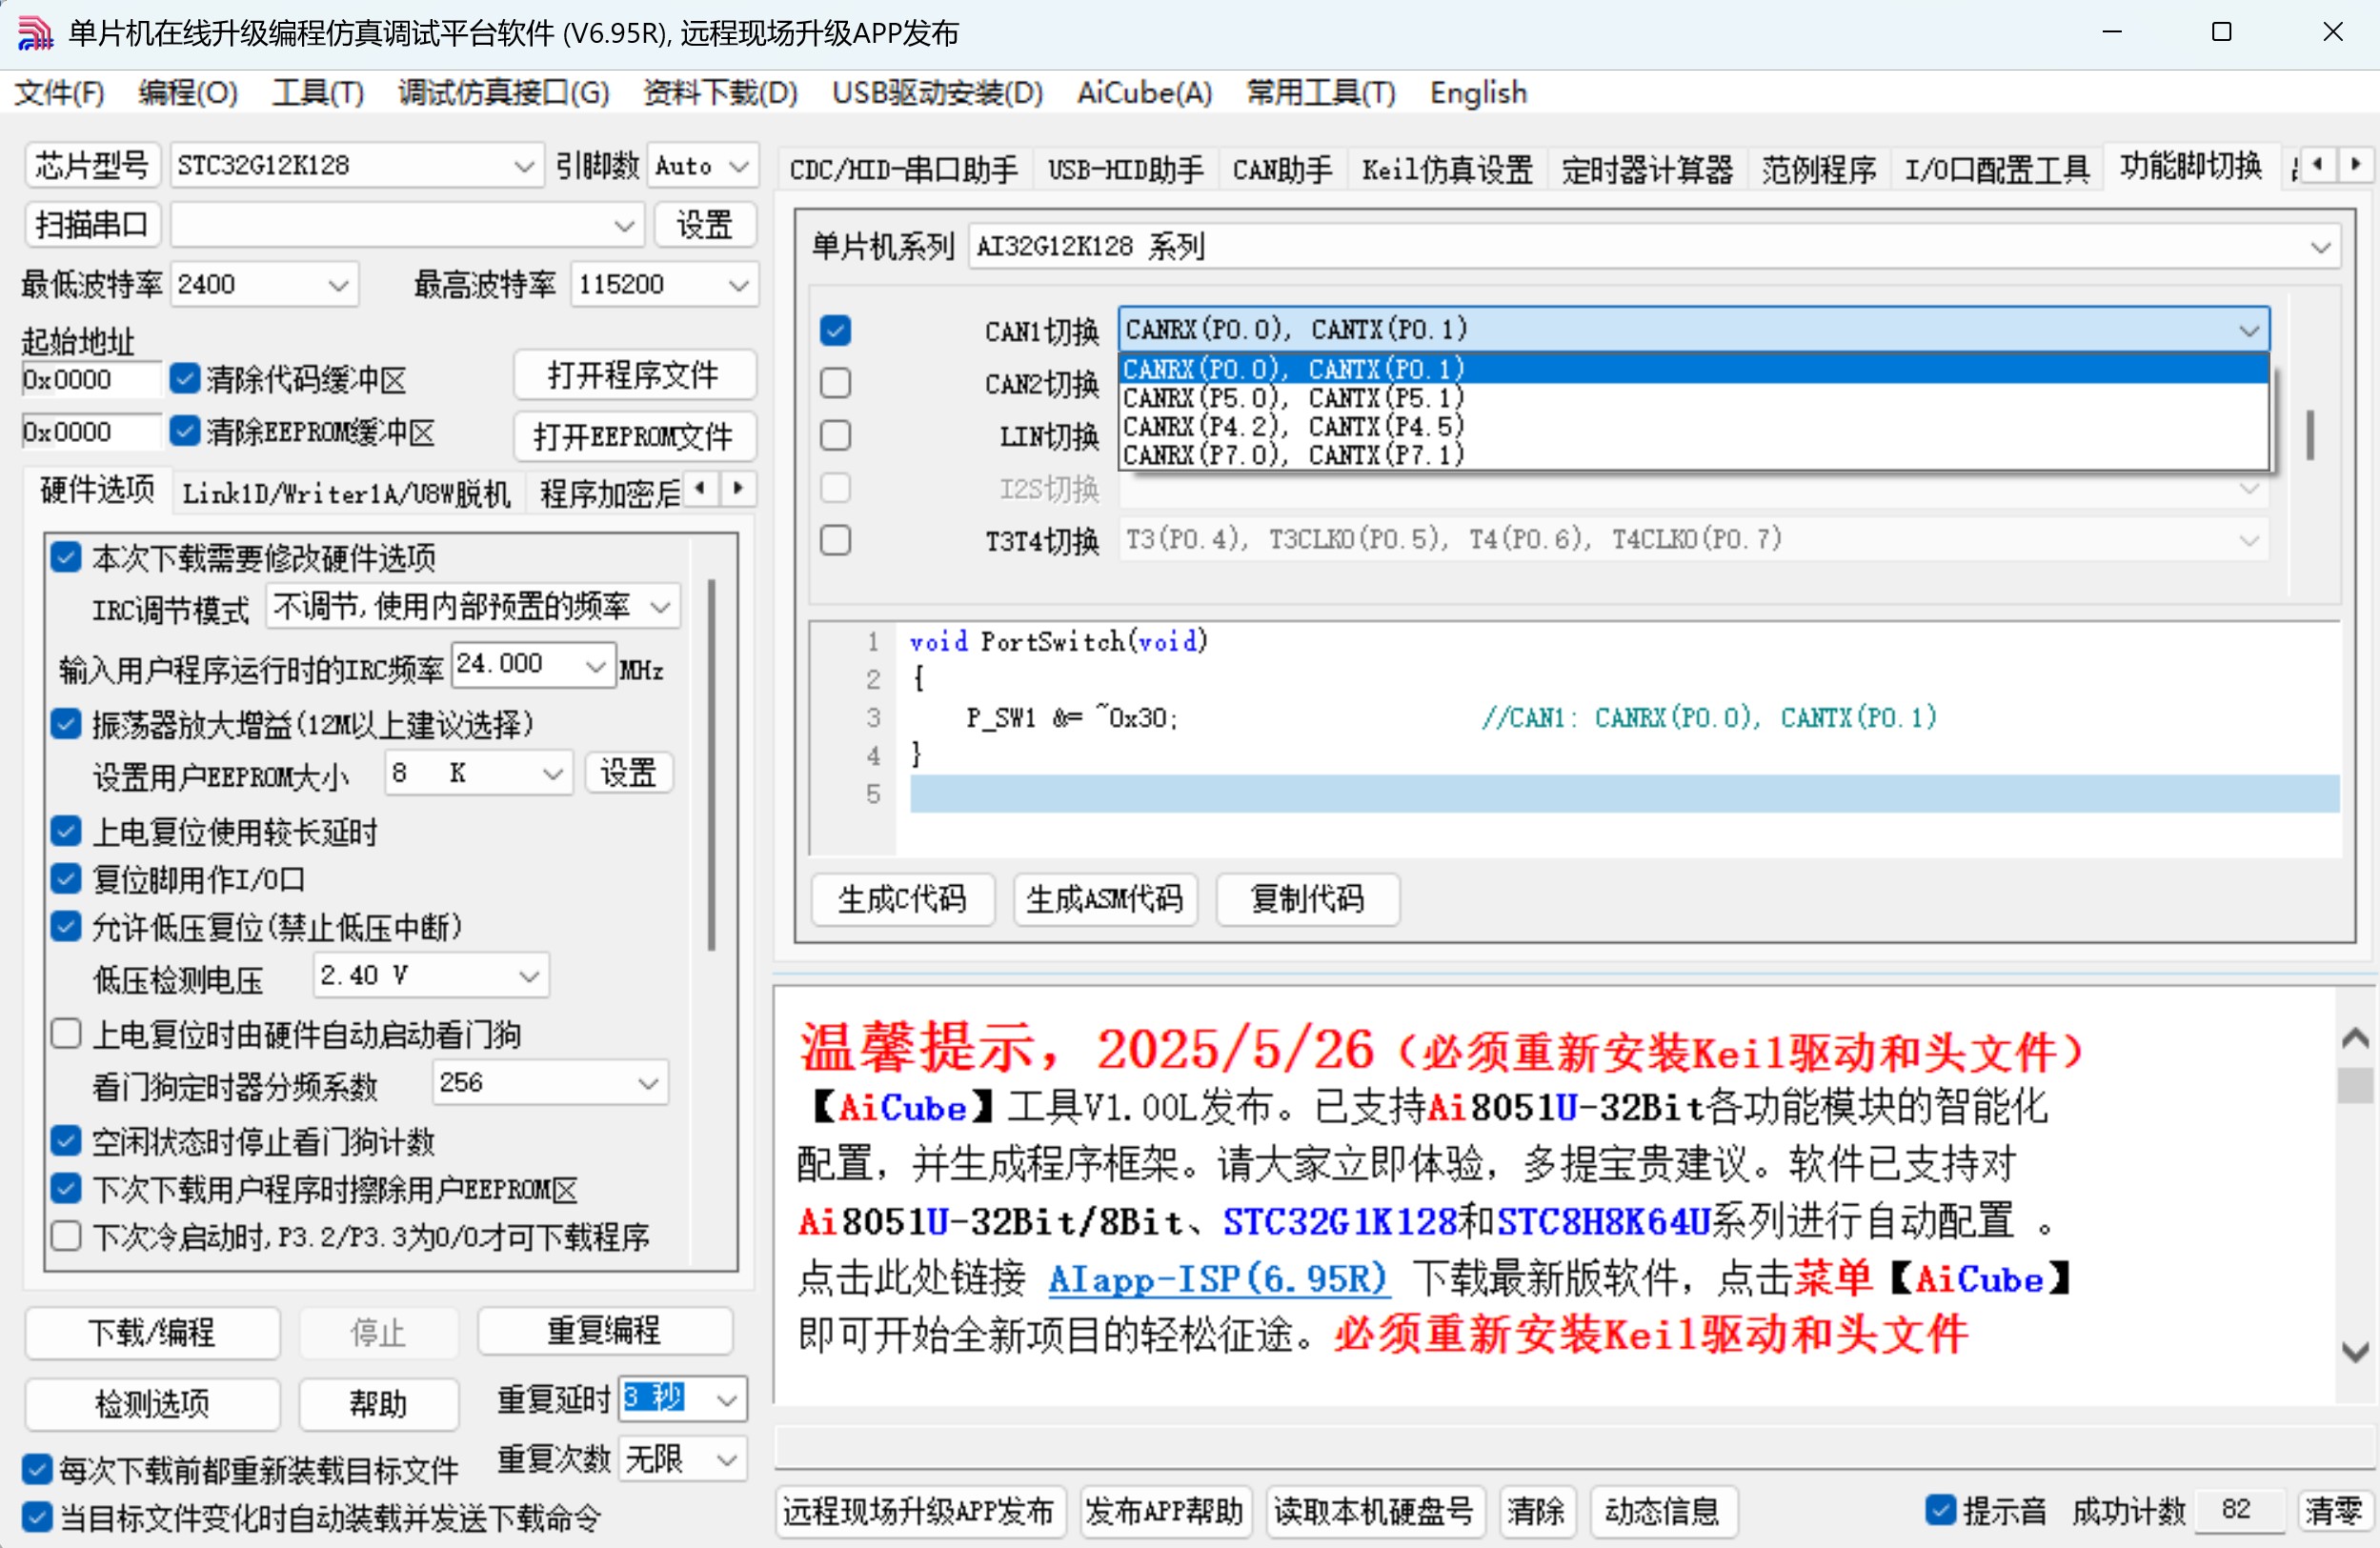
Task: Select option CANRX(P7.0), CANTX(P7.1)
Action: coord(1693,454)
